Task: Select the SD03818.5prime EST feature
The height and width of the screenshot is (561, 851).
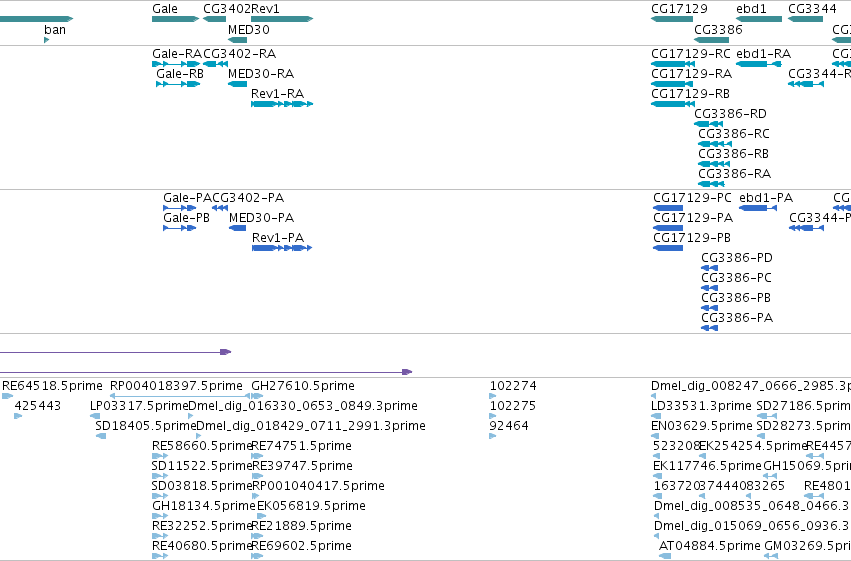Action: point(160,496)
